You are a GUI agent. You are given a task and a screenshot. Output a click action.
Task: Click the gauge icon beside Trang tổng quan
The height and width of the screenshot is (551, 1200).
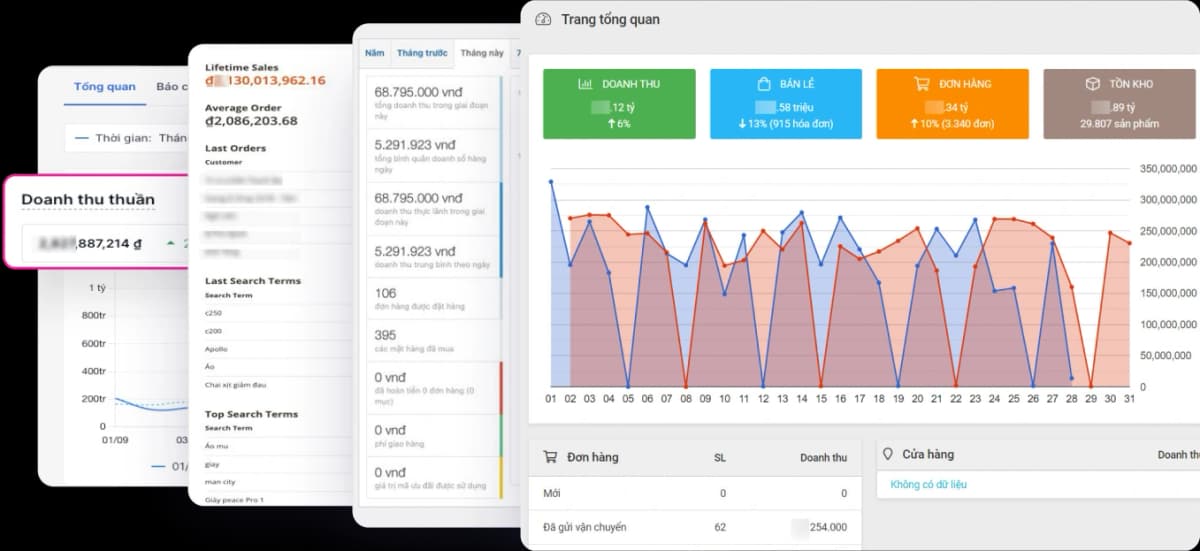[x=543, y=20]
